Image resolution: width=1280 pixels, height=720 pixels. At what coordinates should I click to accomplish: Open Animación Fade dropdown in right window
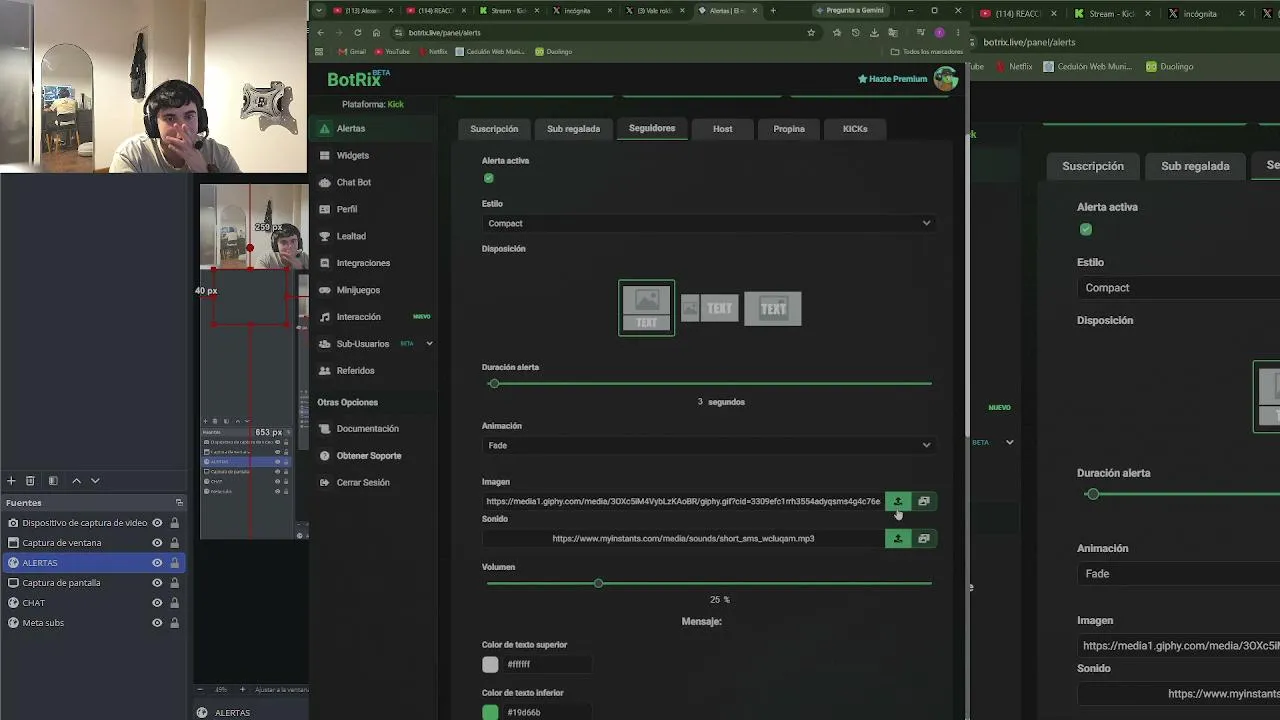point(1178,574)
